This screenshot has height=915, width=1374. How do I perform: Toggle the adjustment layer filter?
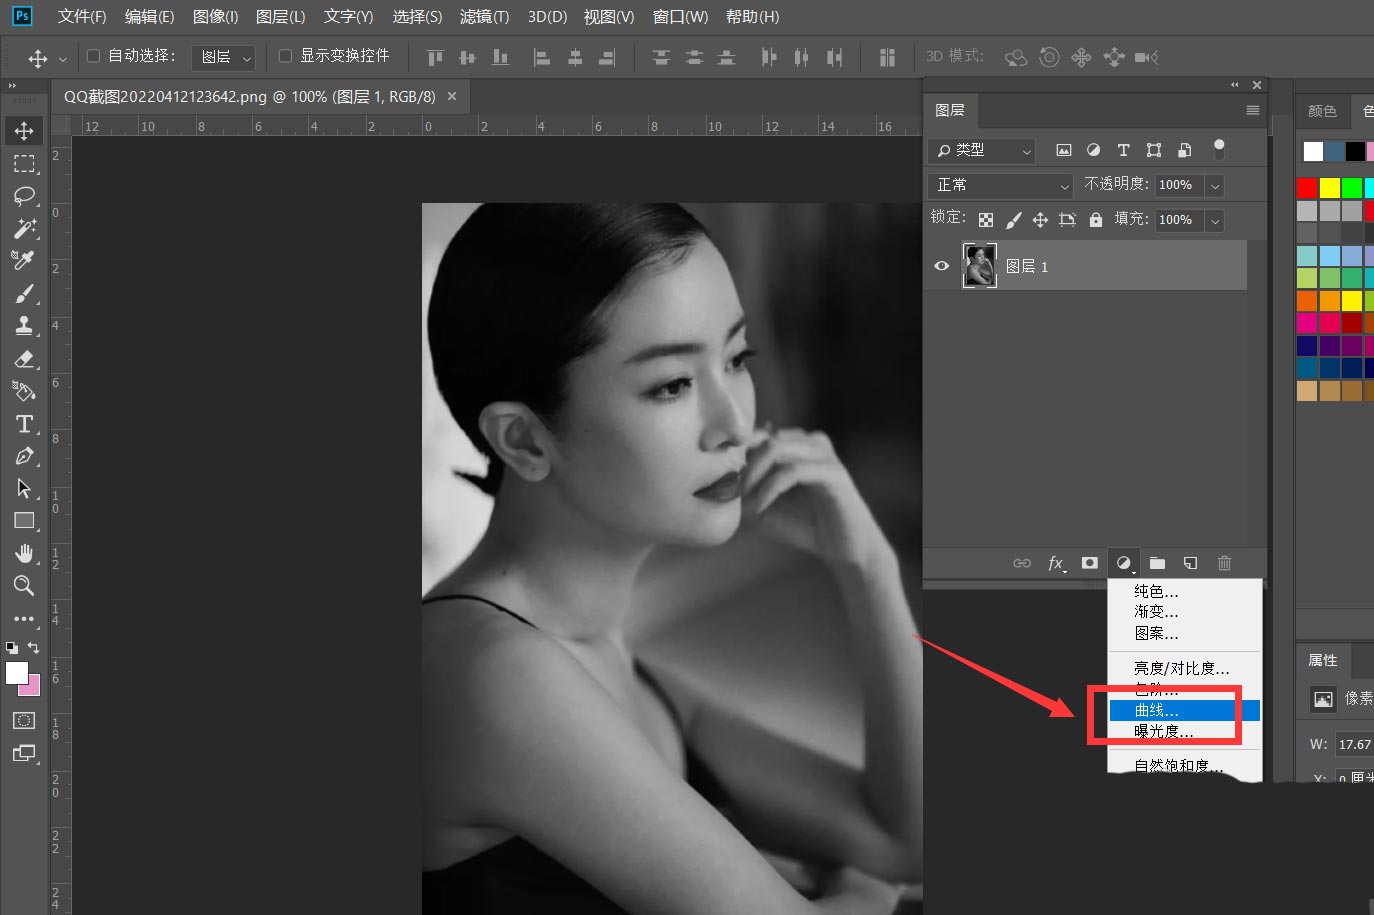(1093, 150)
